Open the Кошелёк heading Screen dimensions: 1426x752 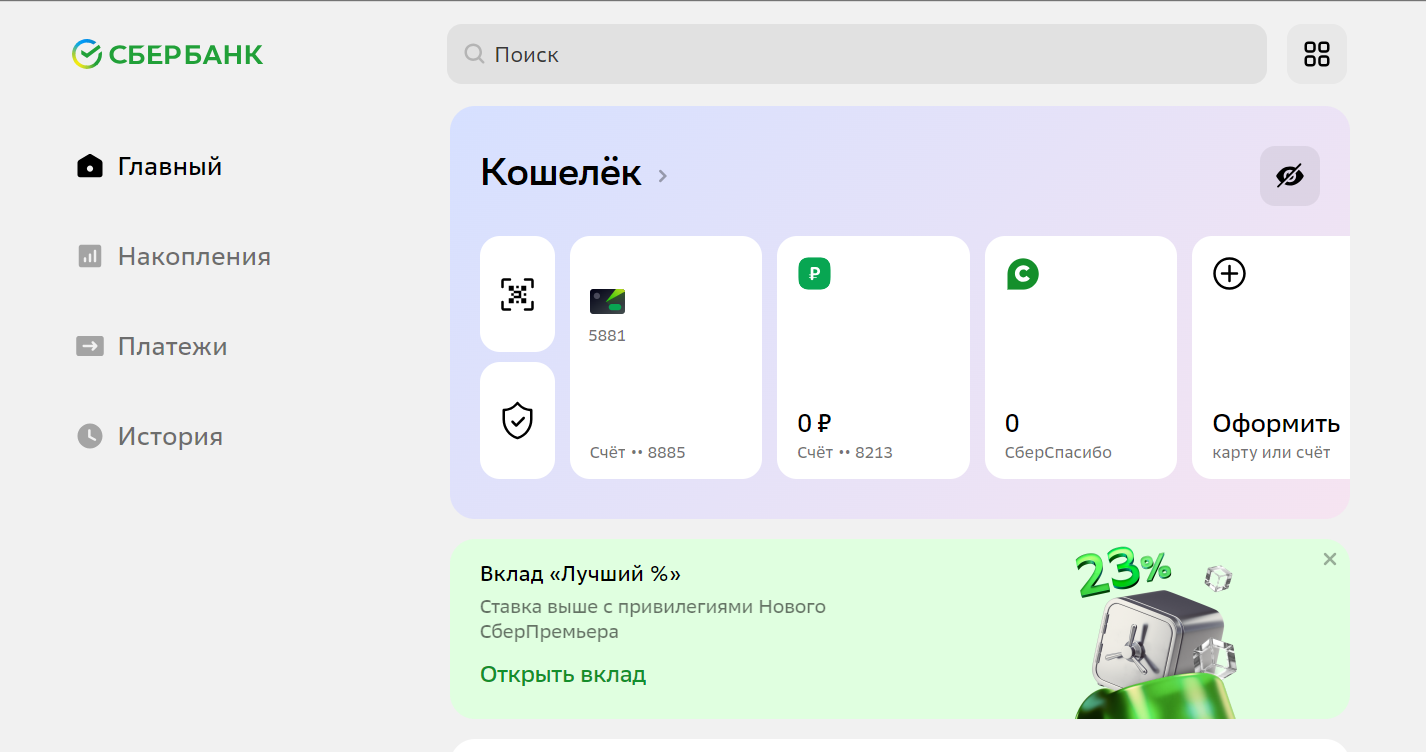click(x=561, y=173)
